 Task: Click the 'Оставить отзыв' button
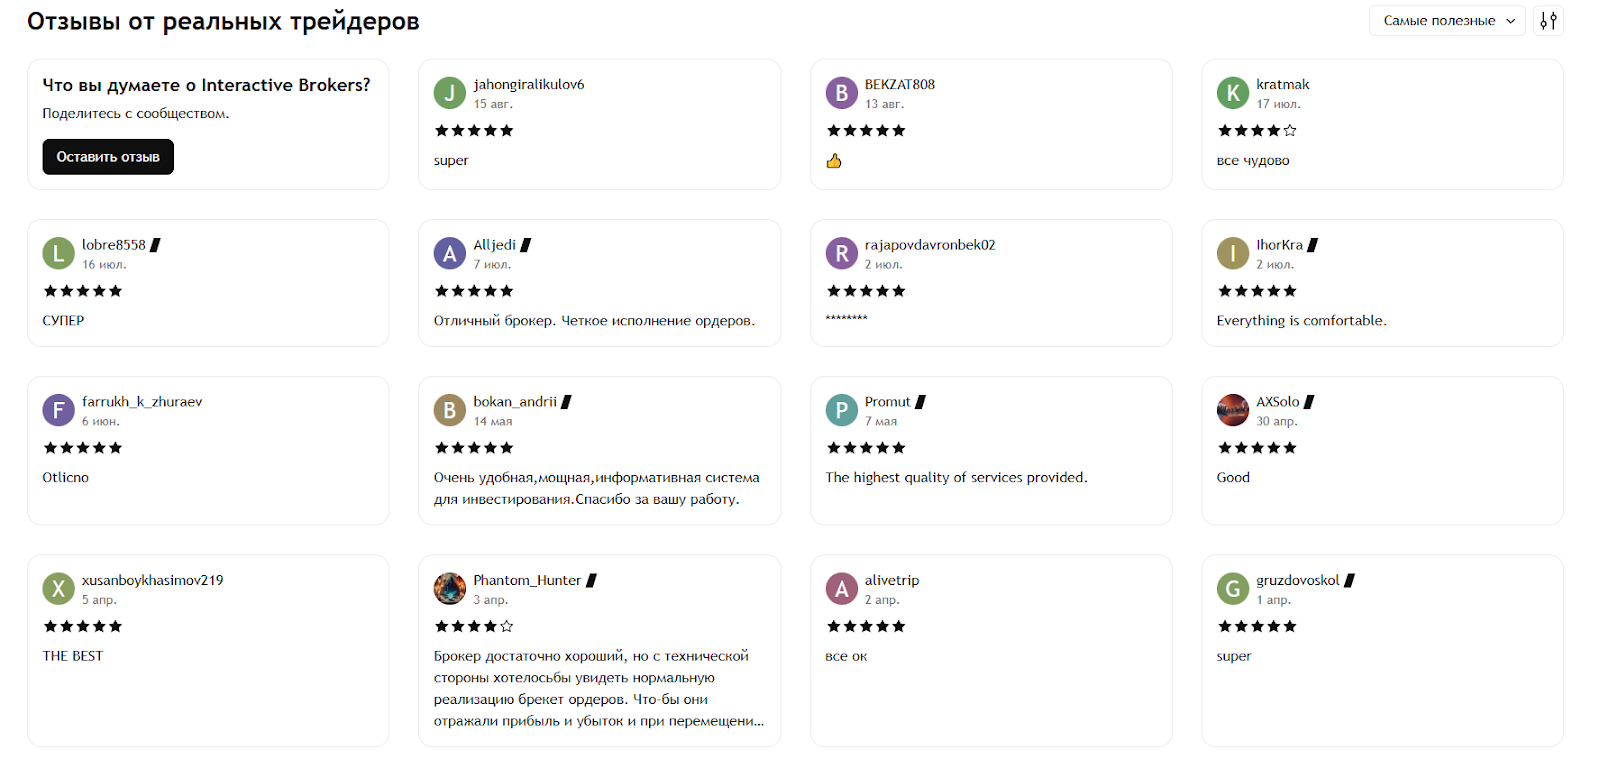click(107, 156)
